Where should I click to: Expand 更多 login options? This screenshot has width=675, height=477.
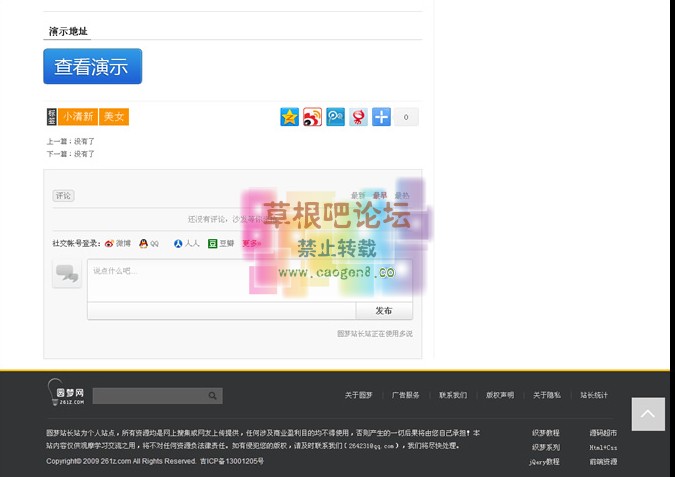(x=251, y=244)
